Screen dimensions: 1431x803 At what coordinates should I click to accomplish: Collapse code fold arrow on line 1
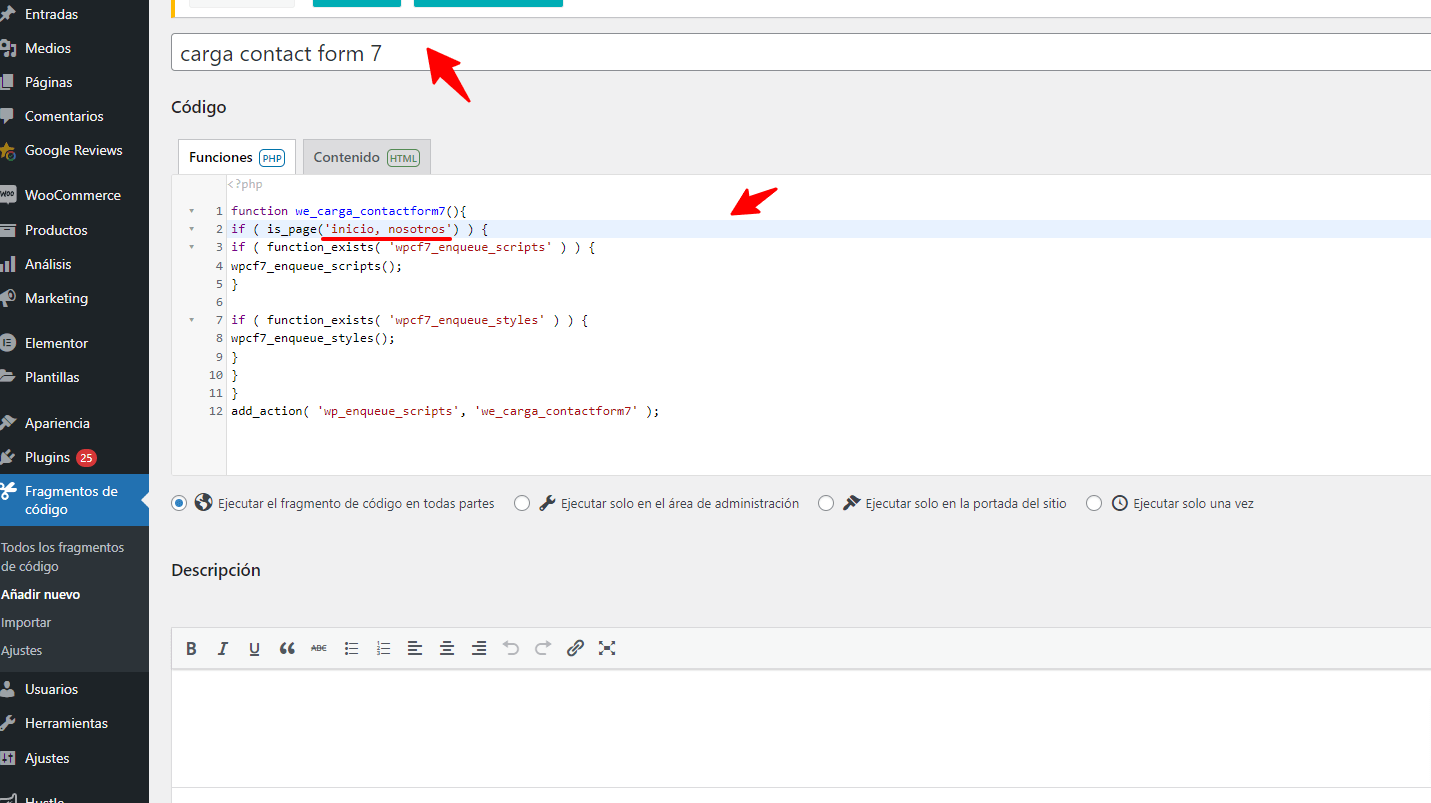click(191, 211)
